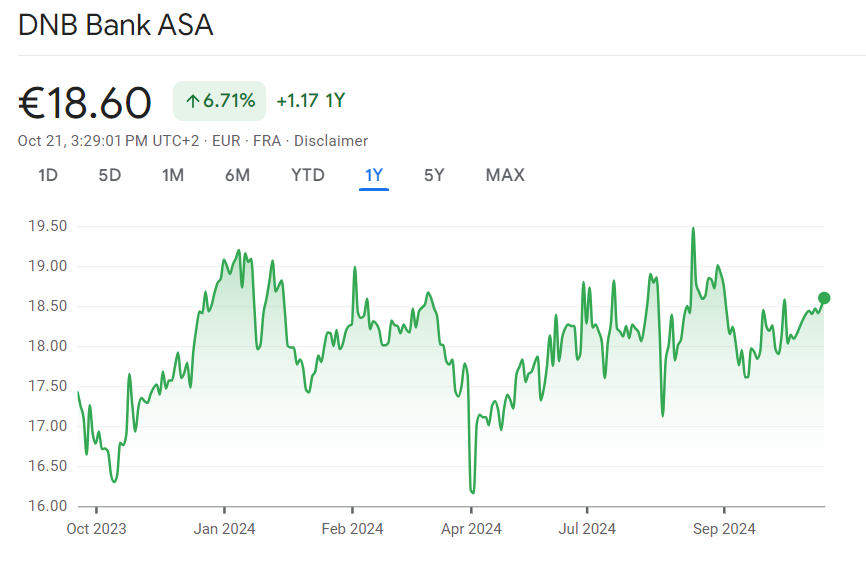Click the 16.00 y-axis label

coord(47,506)
